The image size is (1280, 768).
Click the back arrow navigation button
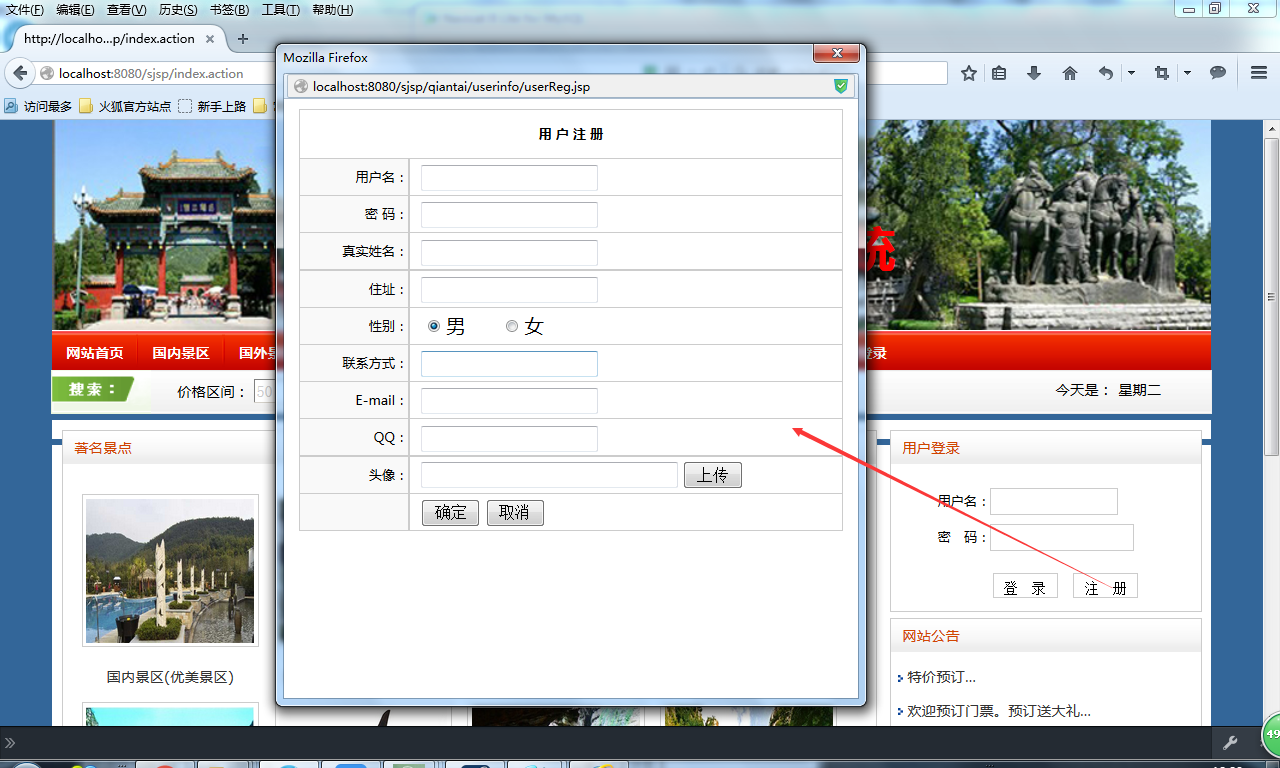pyautogui.click(x=19, y=73)
